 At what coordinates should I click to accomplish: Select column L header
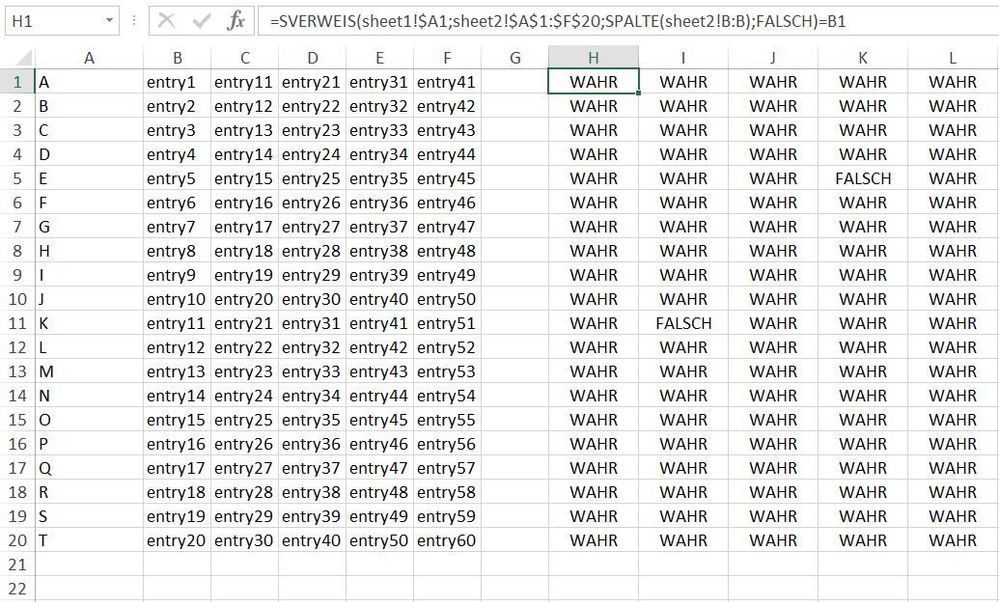952,57
